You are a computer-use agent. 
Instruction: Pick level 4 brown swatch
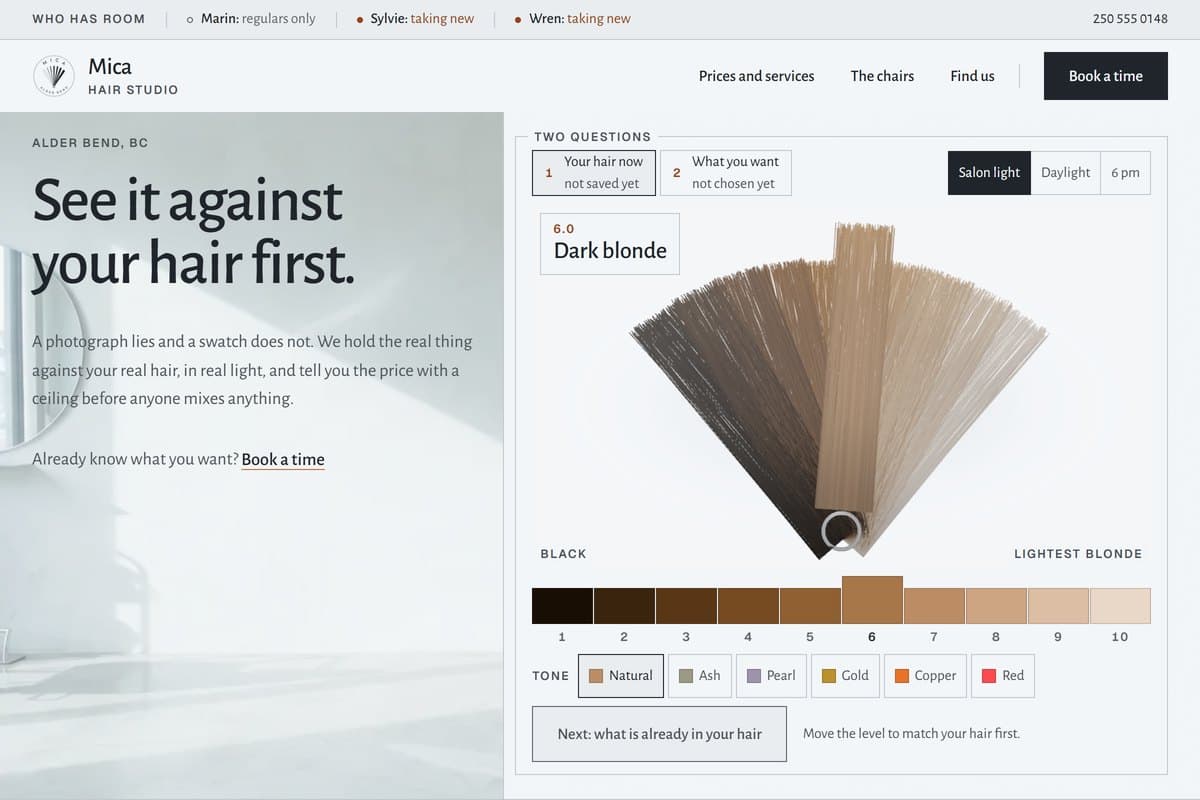748,606
